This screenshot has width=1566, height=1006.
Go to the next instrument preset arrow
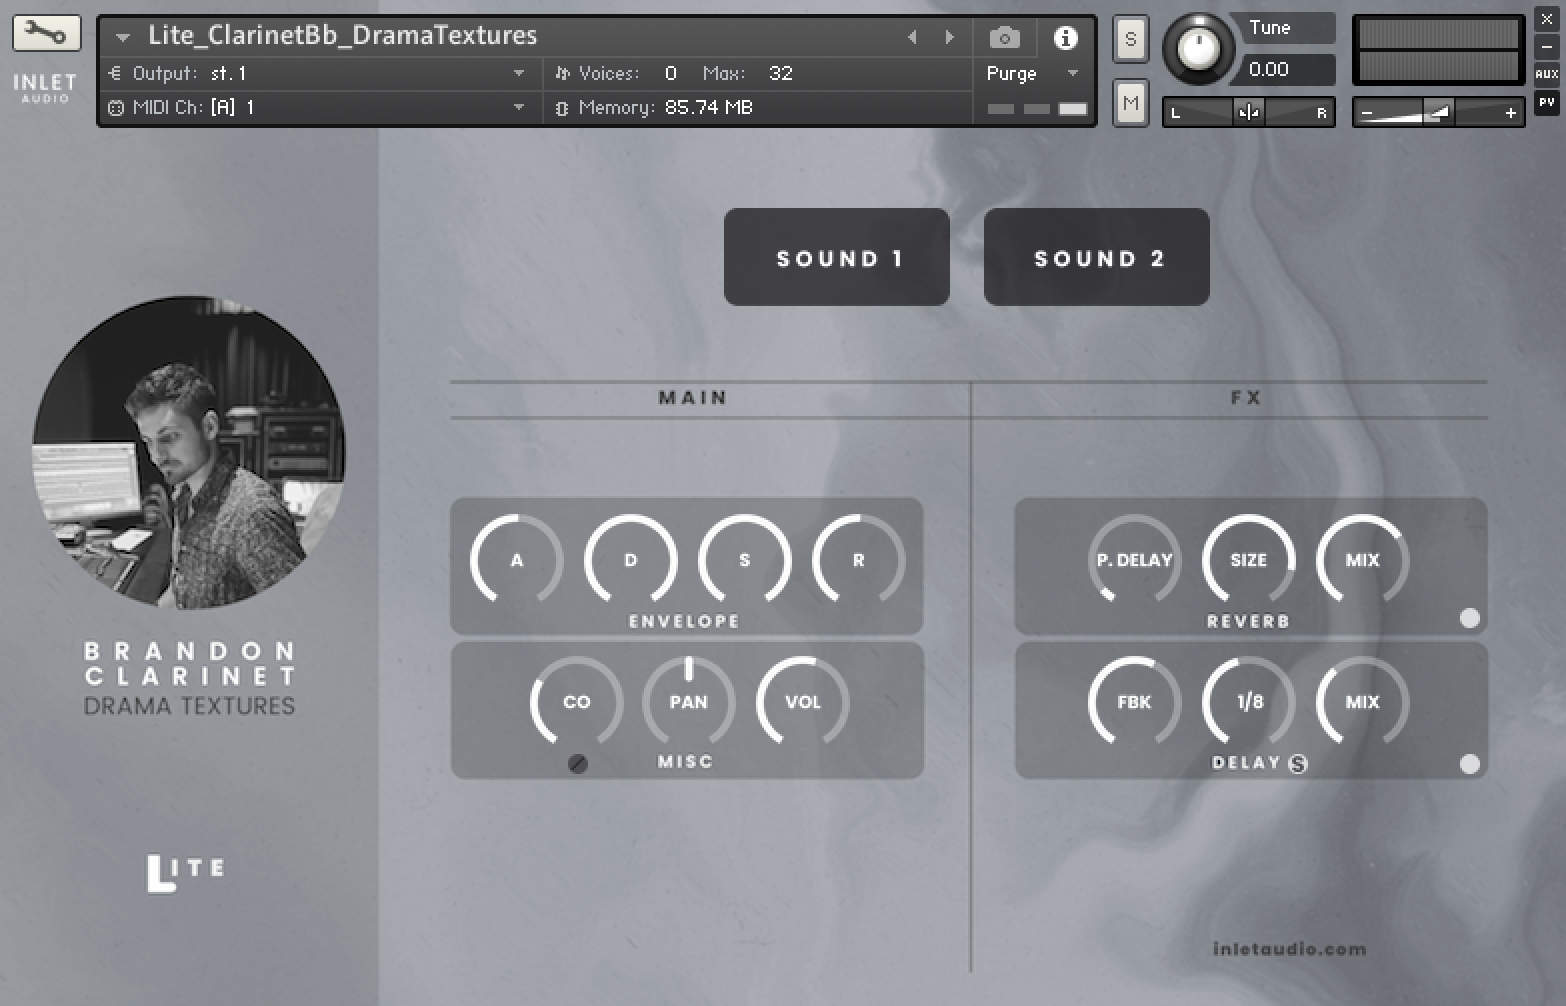[949, 38]
